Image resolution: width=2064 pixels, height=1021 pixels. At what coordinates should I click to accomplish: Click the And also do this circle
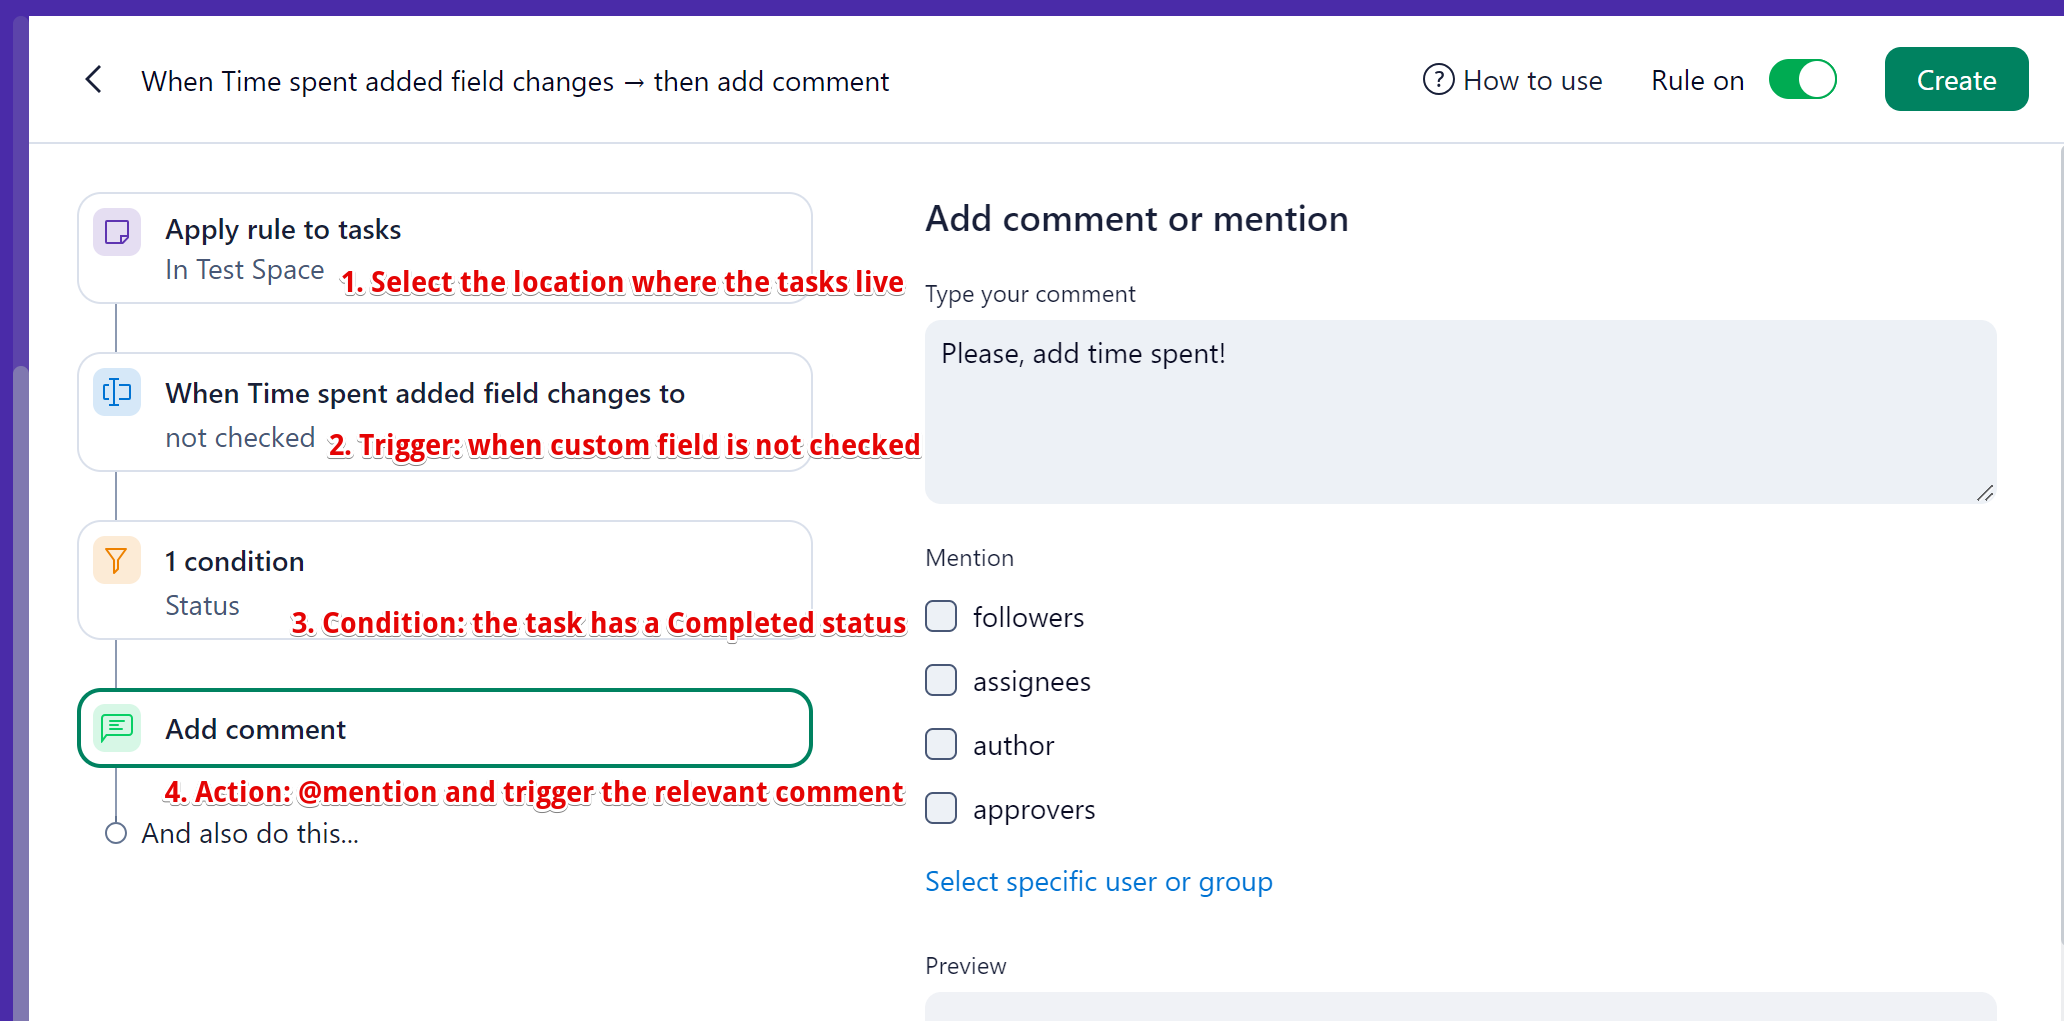pos(116,833)
